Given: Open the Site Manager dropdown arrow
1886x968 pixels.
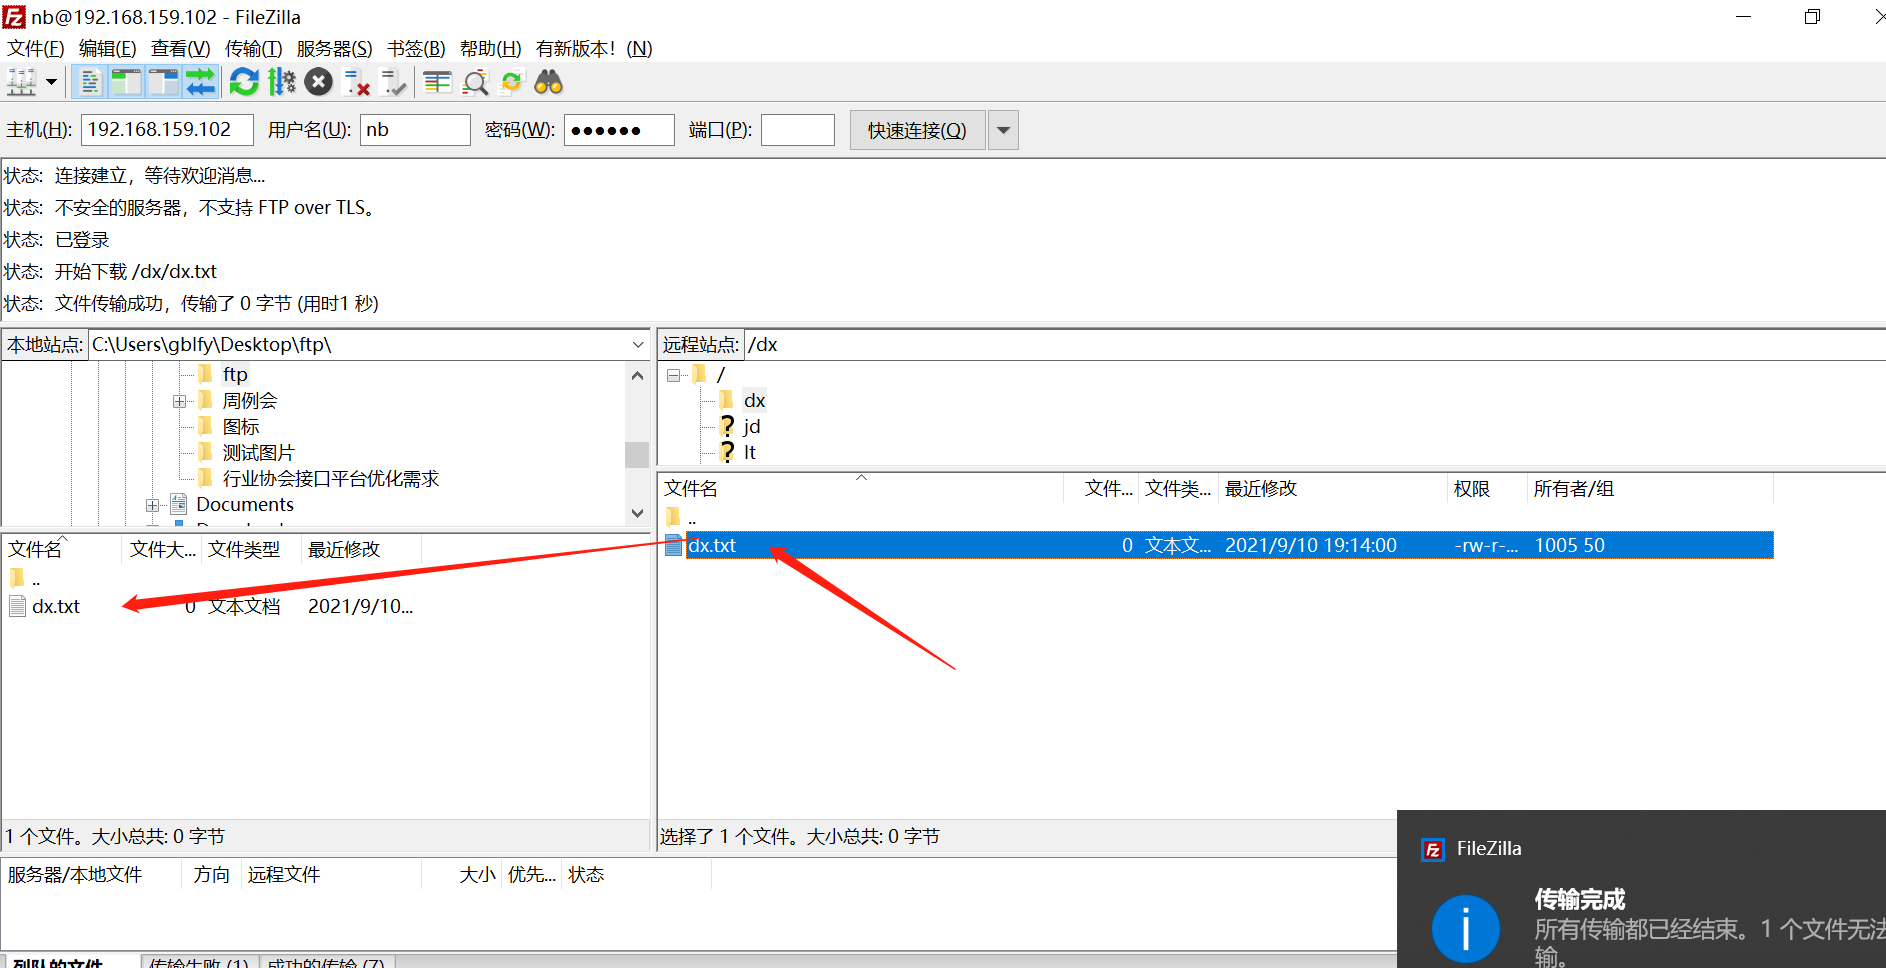Looking at the screenshot, I should point(51,82).
